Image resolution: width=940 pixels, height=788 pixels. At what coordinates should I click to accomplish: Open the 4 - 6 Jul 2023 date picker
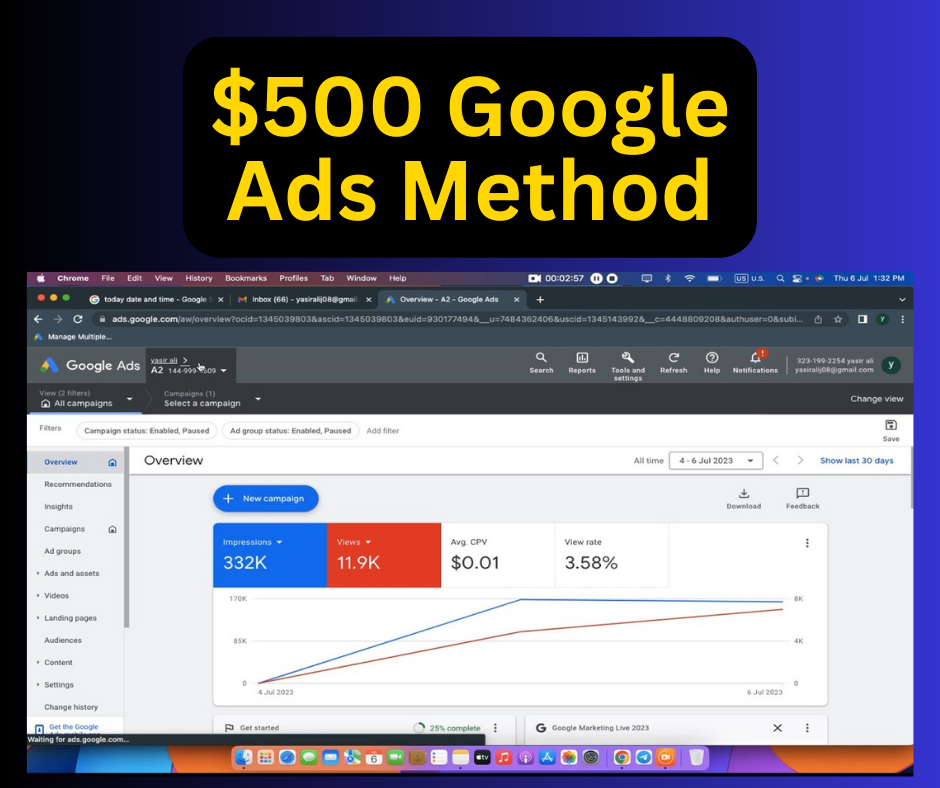coord(716,461)
